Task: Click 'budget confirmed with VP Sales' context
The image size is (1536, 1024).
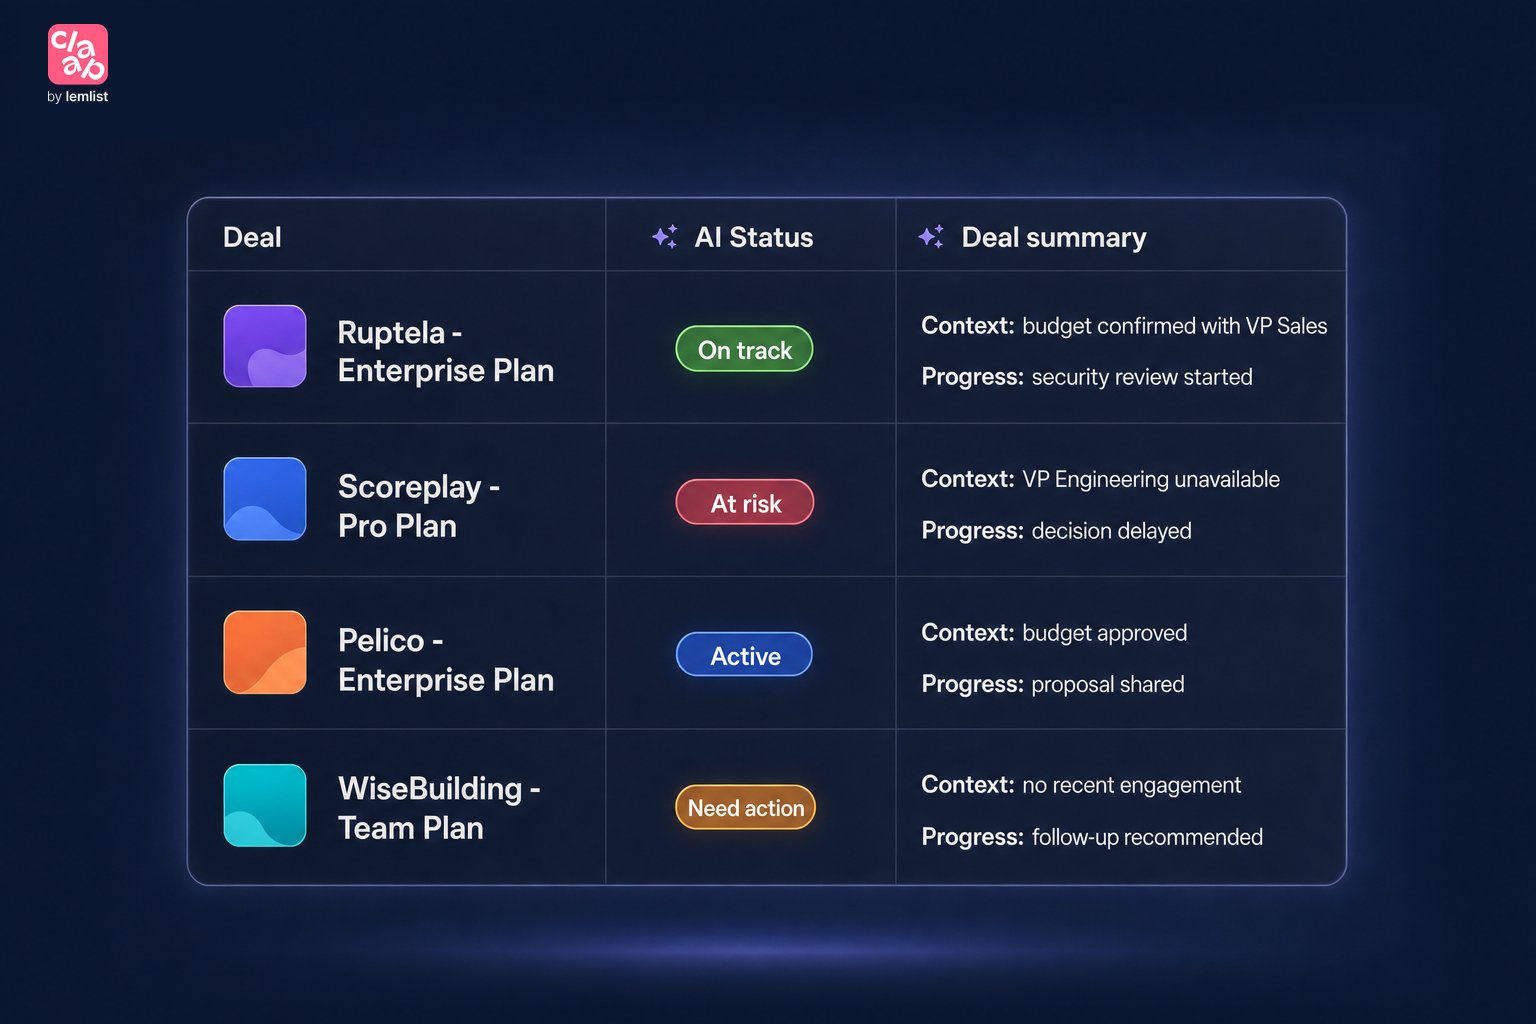Action: tap(1174, 326)
